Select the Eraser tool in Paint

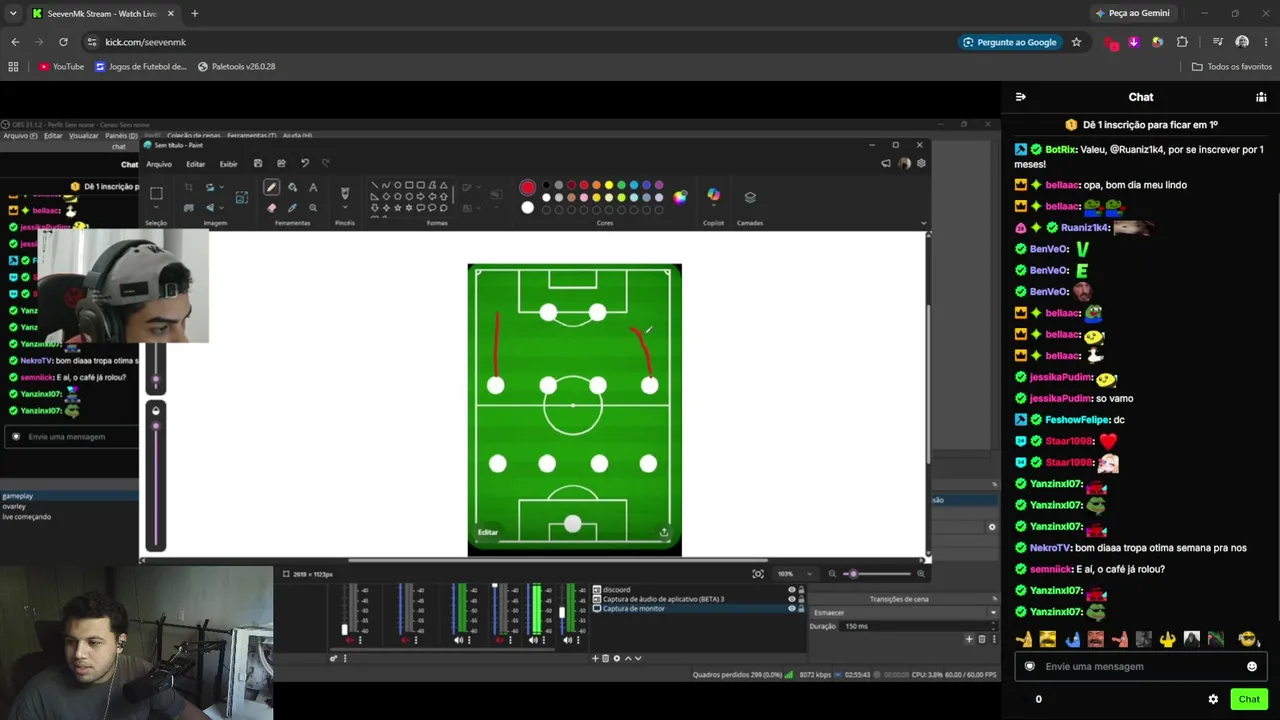(271, 208)
